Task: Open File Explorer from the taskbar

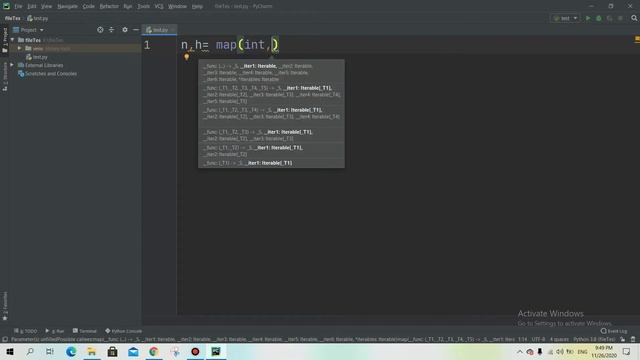Action: pyautogui.click(x=92, y=351)
